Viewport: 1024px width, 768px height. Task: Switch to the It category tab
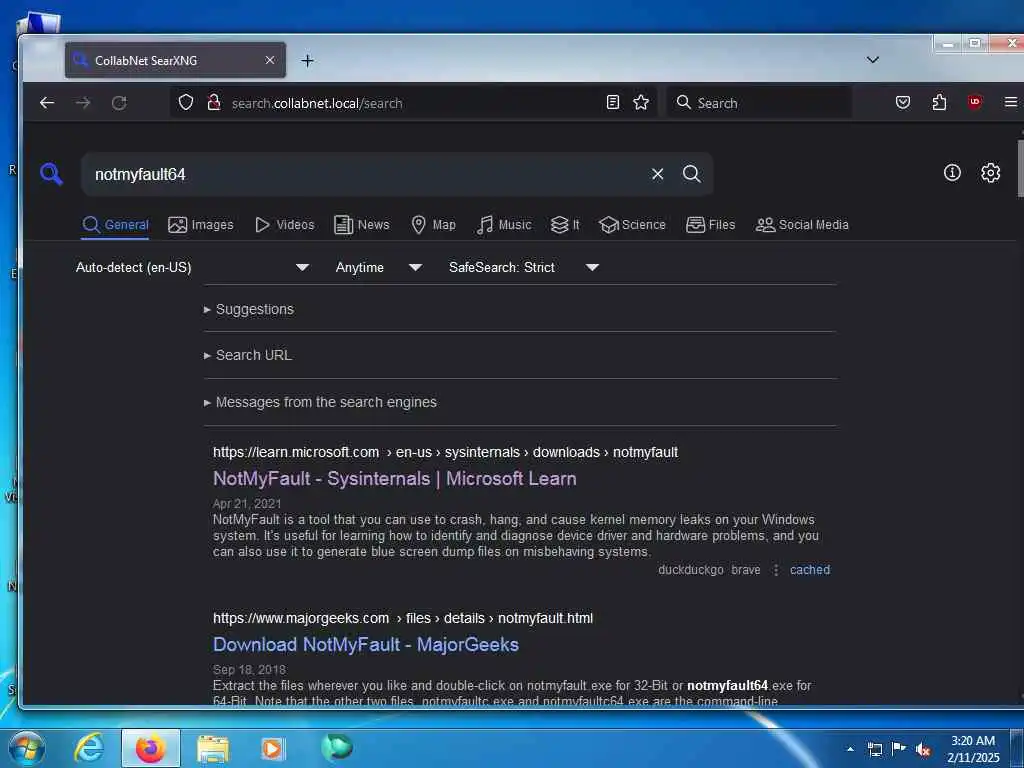[565, 225]
